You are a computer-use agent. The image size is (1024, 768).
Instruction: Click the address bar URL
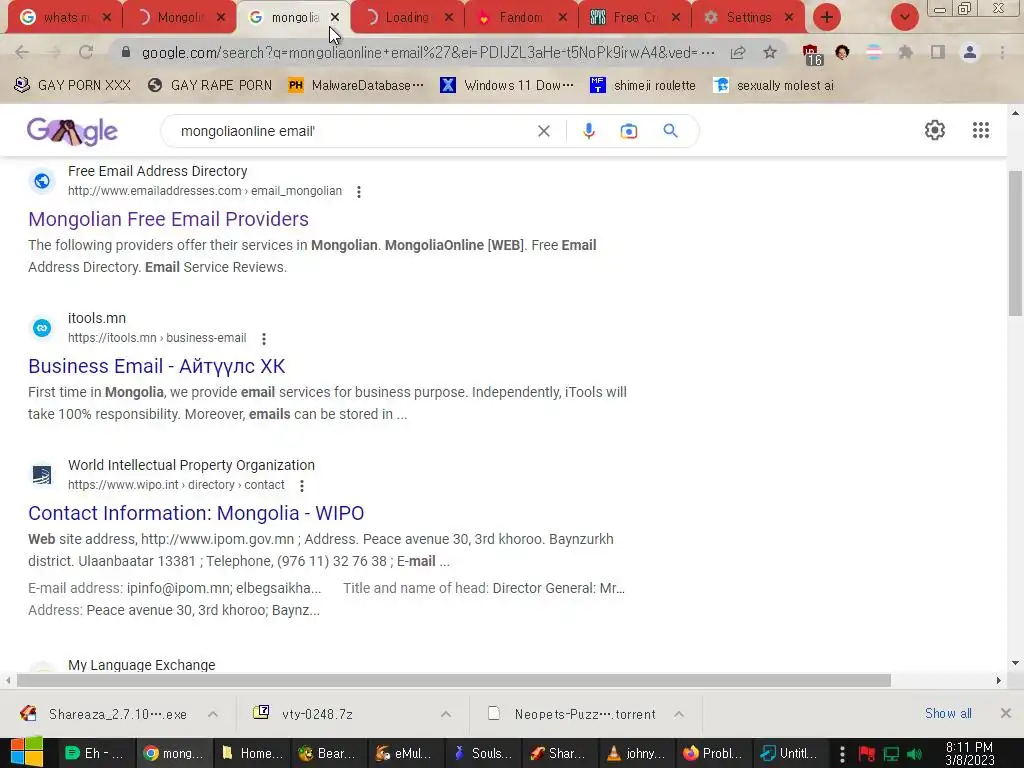point(428,52)
